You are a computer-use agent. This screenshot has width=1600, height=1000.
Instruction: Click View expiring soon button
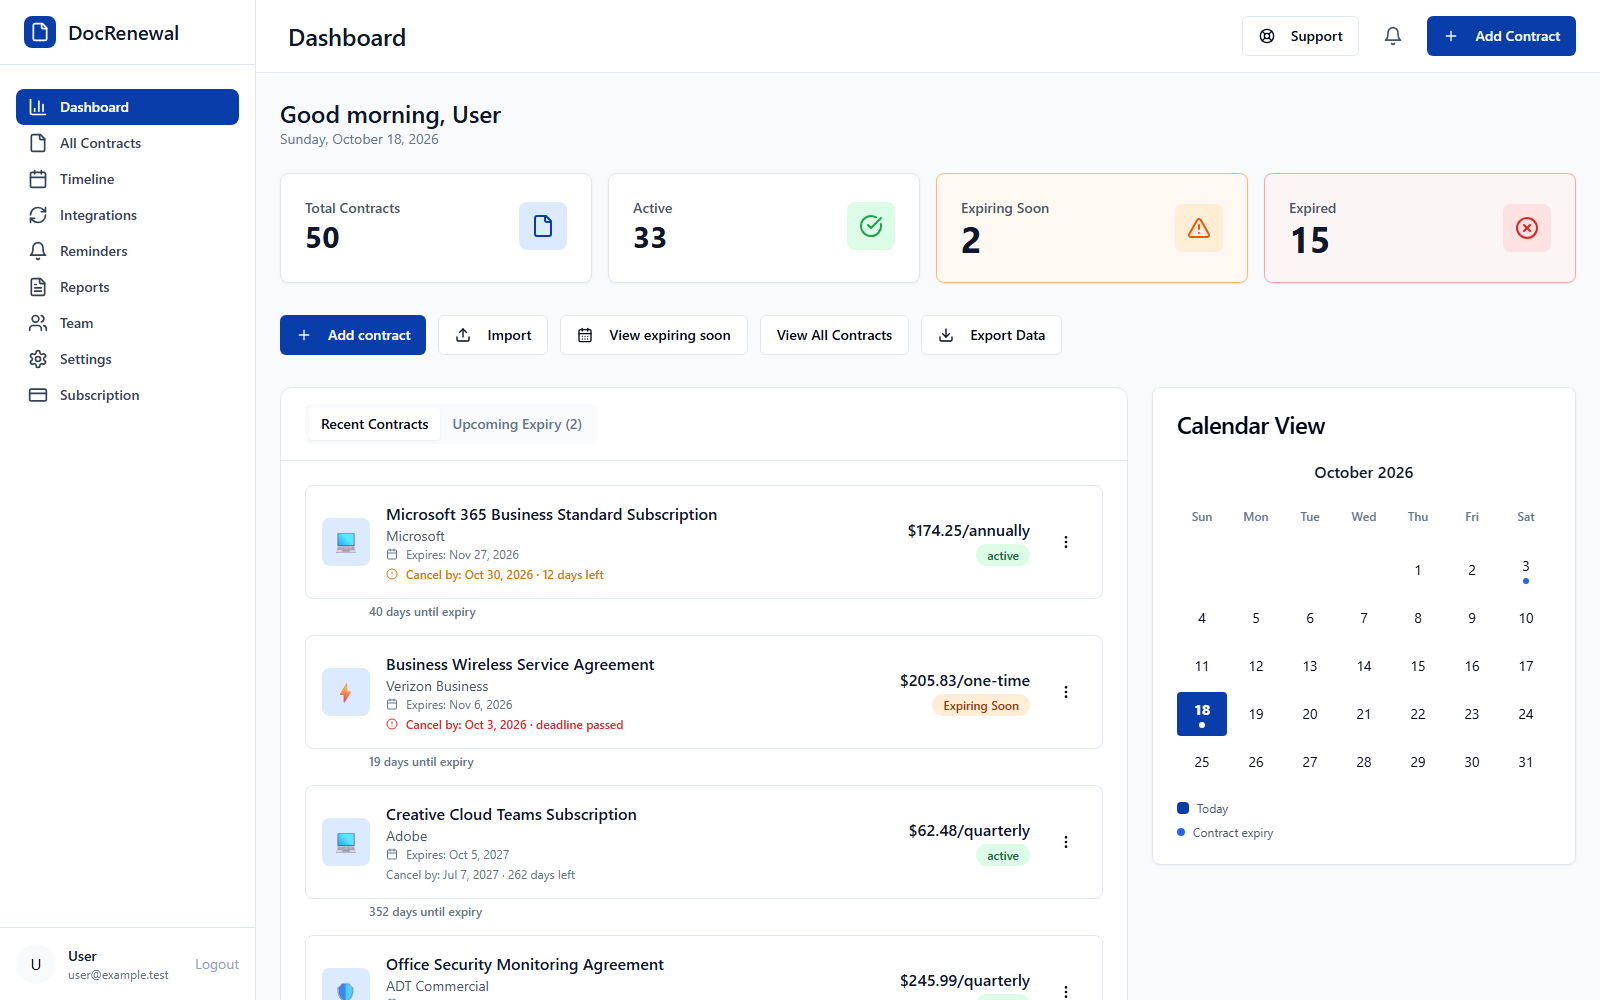pyautogui.click(x=654, y=335)
